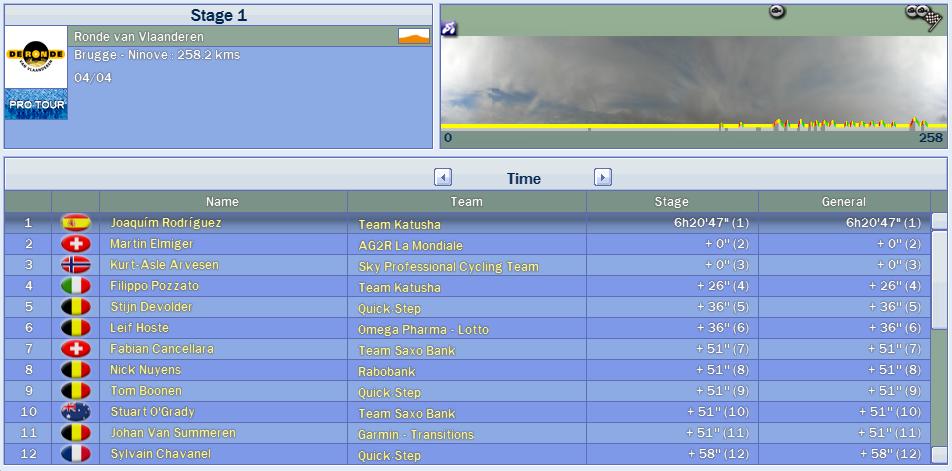
Task: Click the orange hilly stage type icon
Action: coord(414,36)
